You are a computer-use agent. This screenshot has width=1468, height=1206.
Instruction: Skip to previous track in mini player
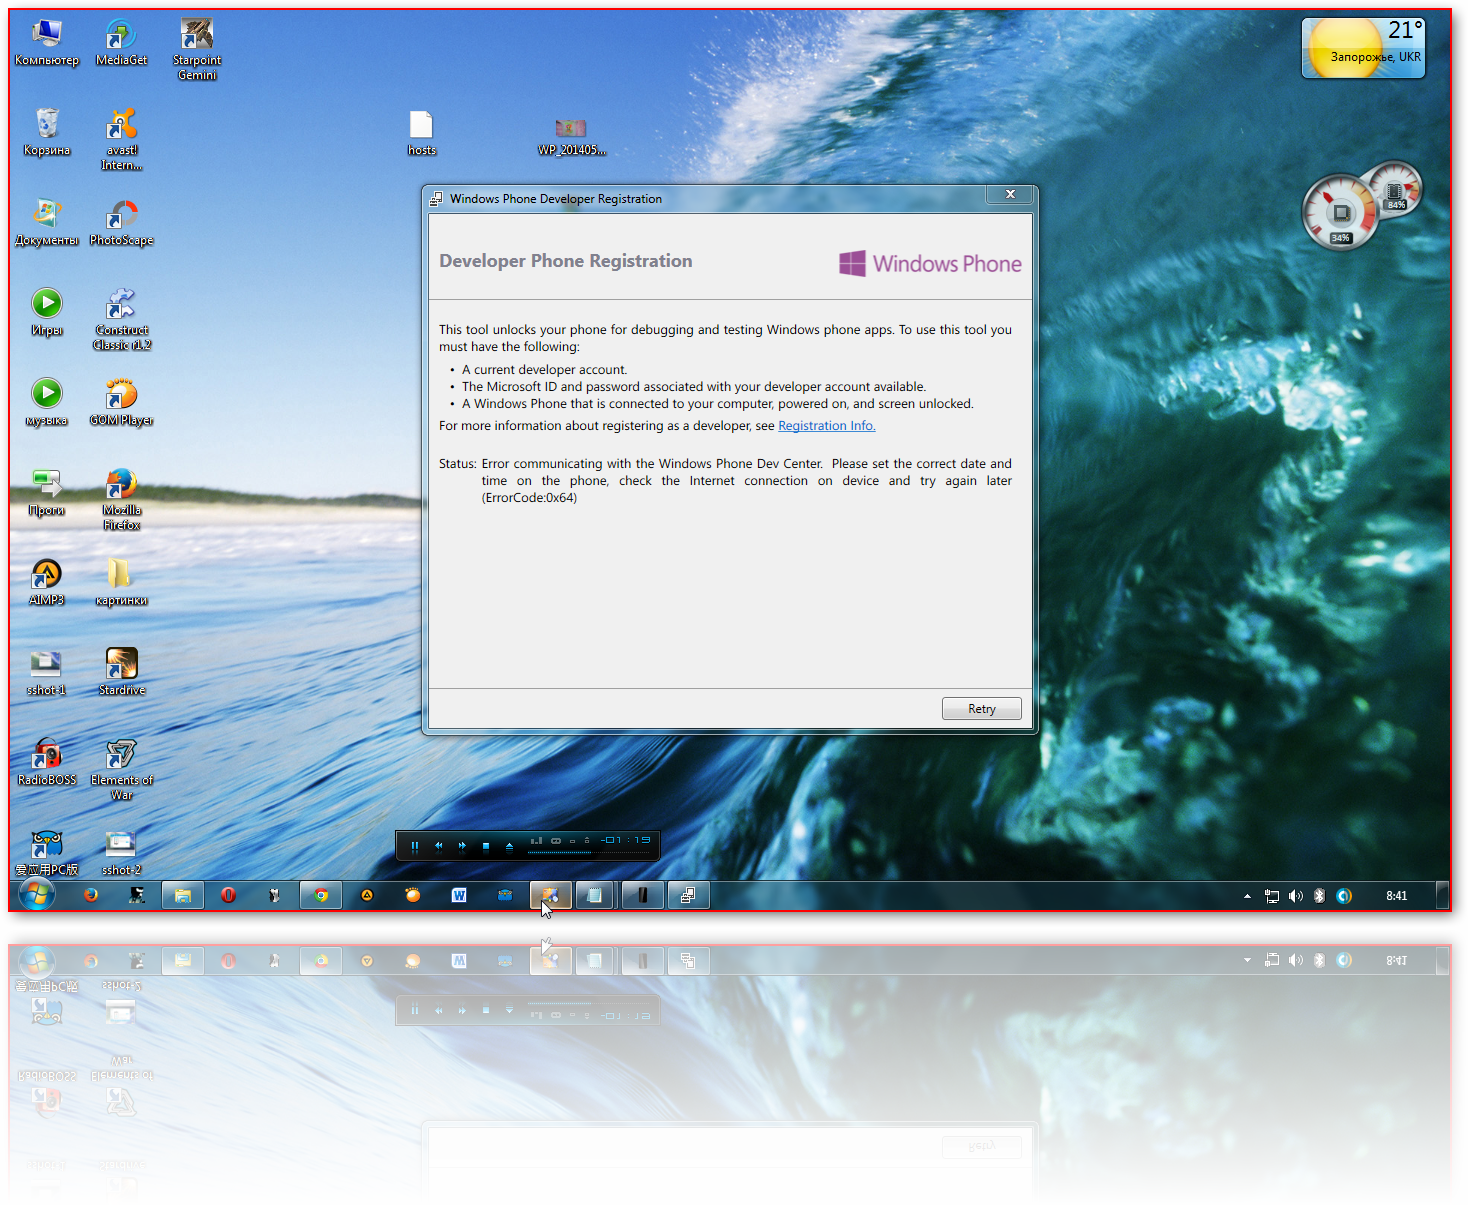pyautogui.click(x=438, y=846)
